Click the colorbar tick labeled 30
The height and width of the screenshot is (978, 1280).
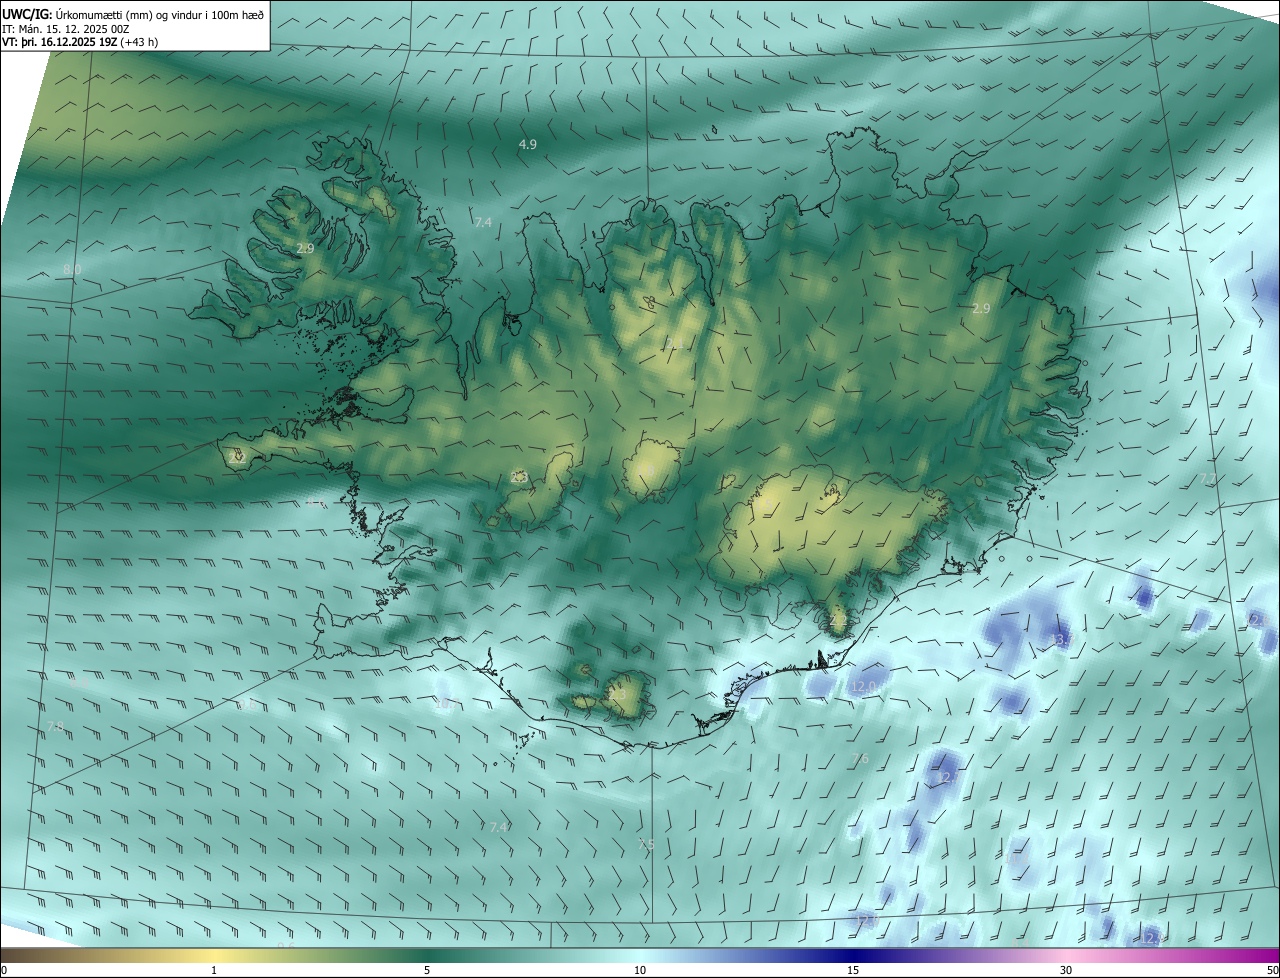coord(1066,970)
